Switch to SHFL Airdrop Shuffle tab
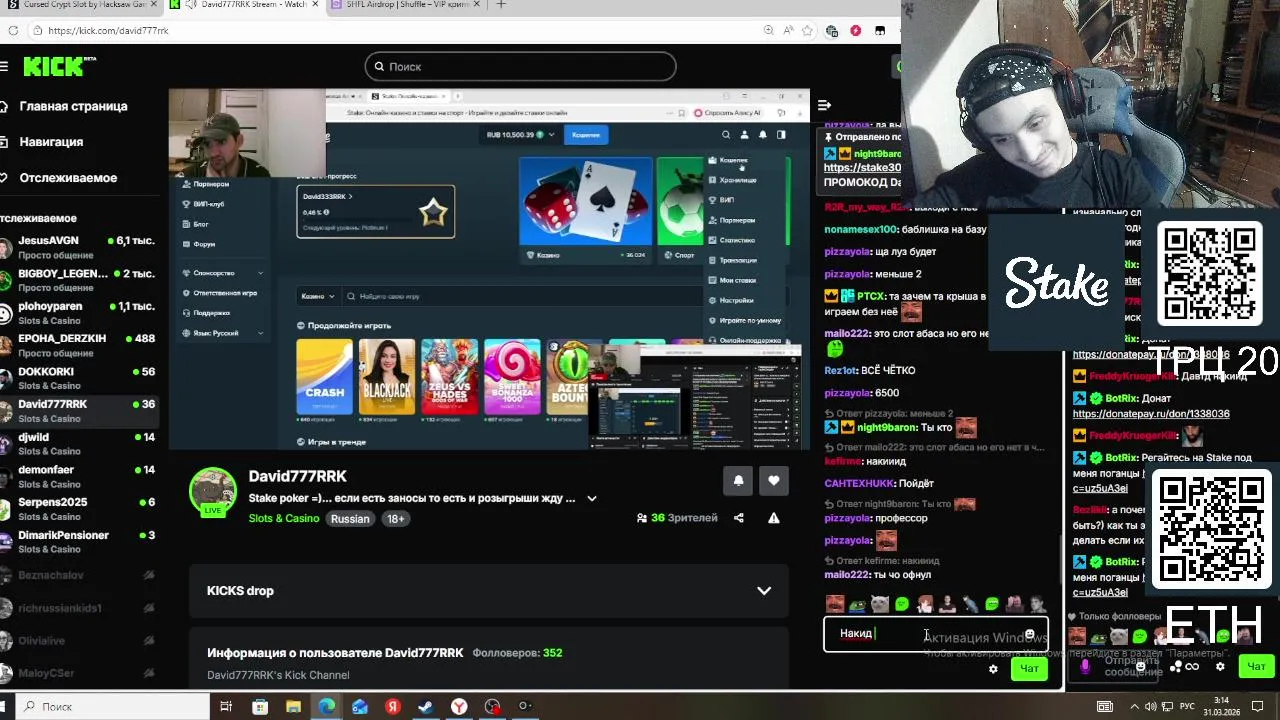 (x=410, y=5)
